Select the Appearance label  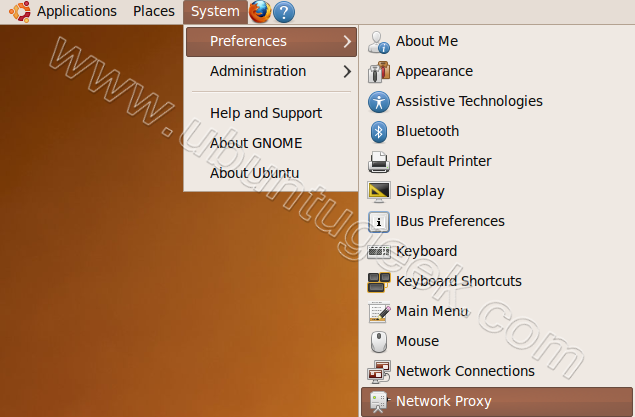(x=434, y=72)
